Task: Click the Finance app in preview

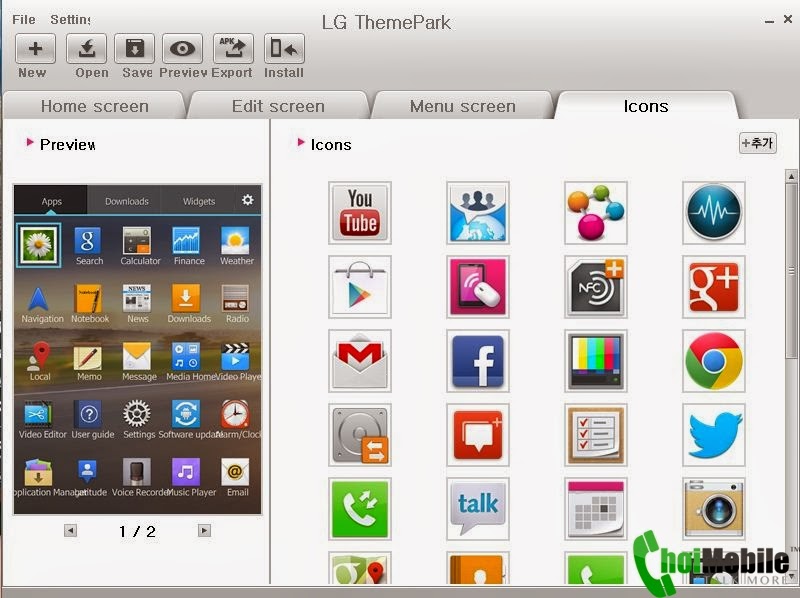Action: (188, 246)
